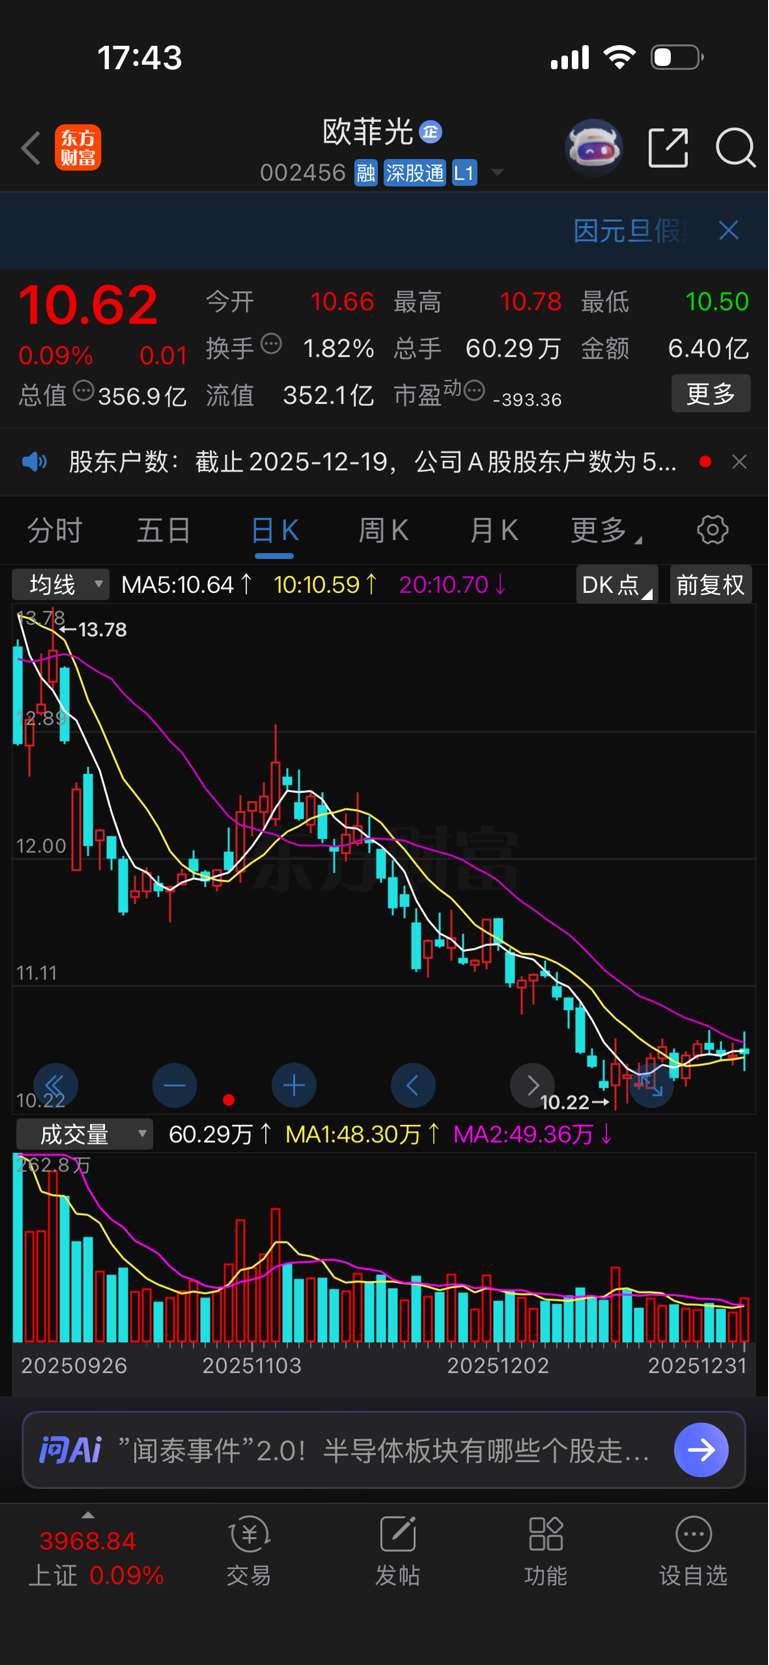Screen dimensions: 769x1665
Task: Move the chart right with right chevron
Action: (x=532, y=1085)
